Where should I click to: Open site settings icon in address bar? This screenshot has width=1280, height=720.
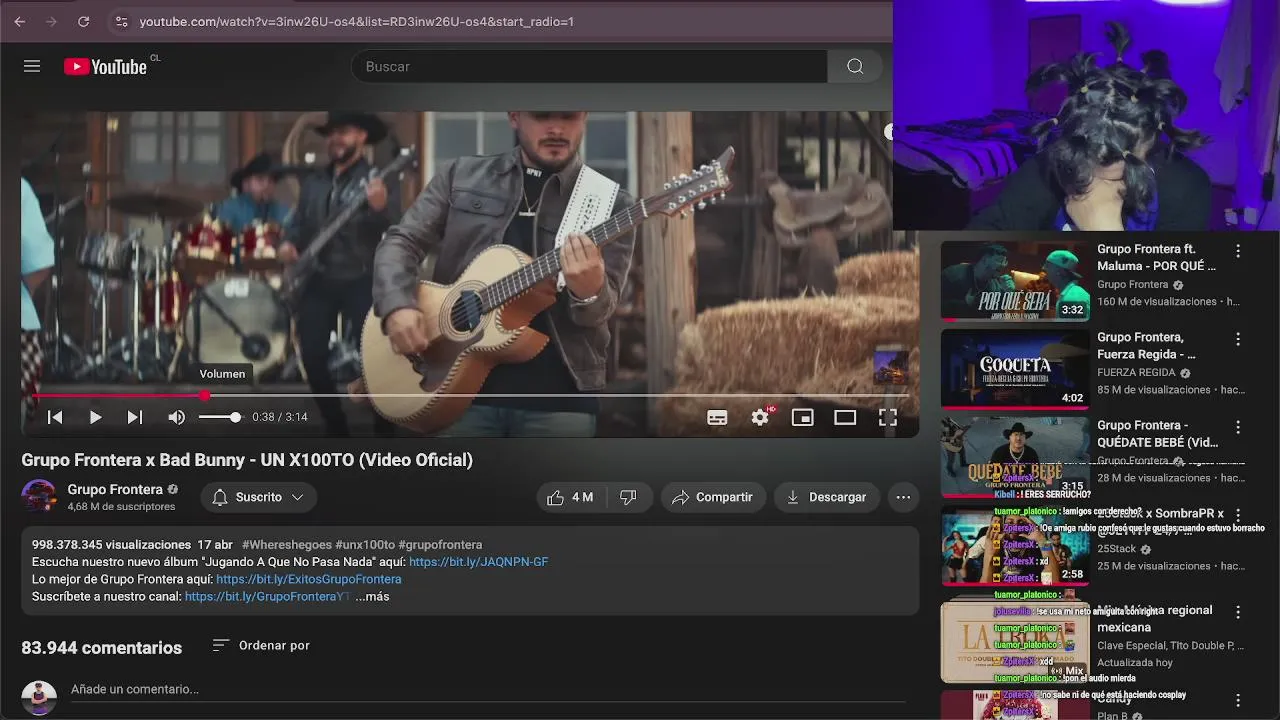coord(121,21)
